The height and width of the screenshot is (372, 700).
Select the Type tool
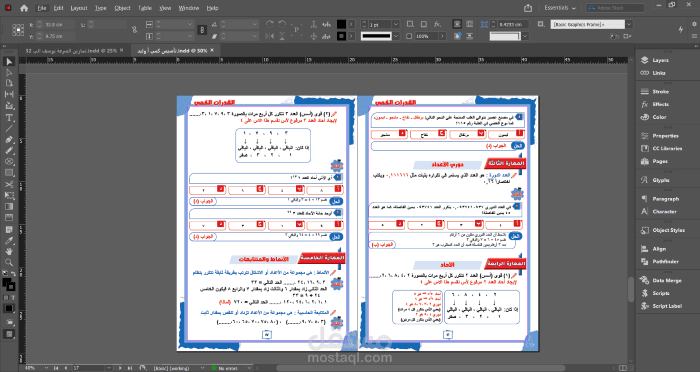pyautogui.click(x=9, y=118)
